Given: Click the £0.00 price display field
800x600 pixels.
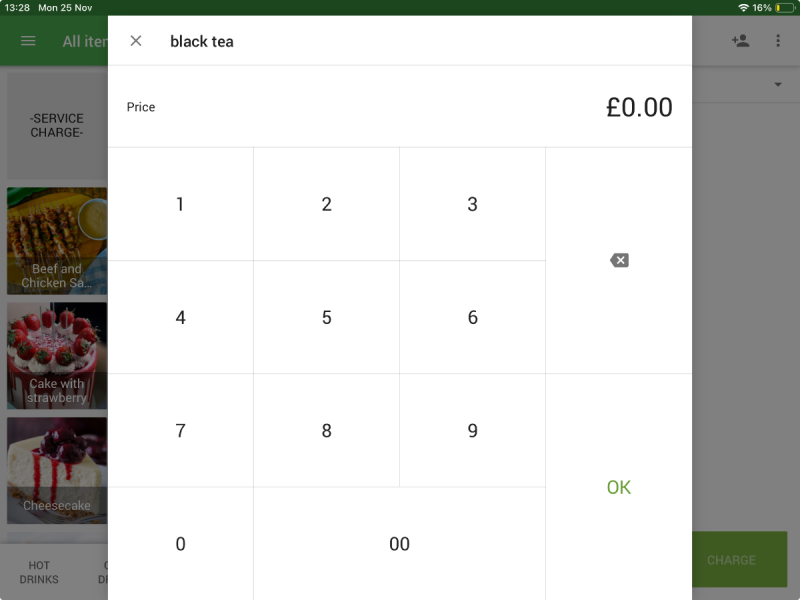Looking at the screenshot, I should (x=639, y=107).
